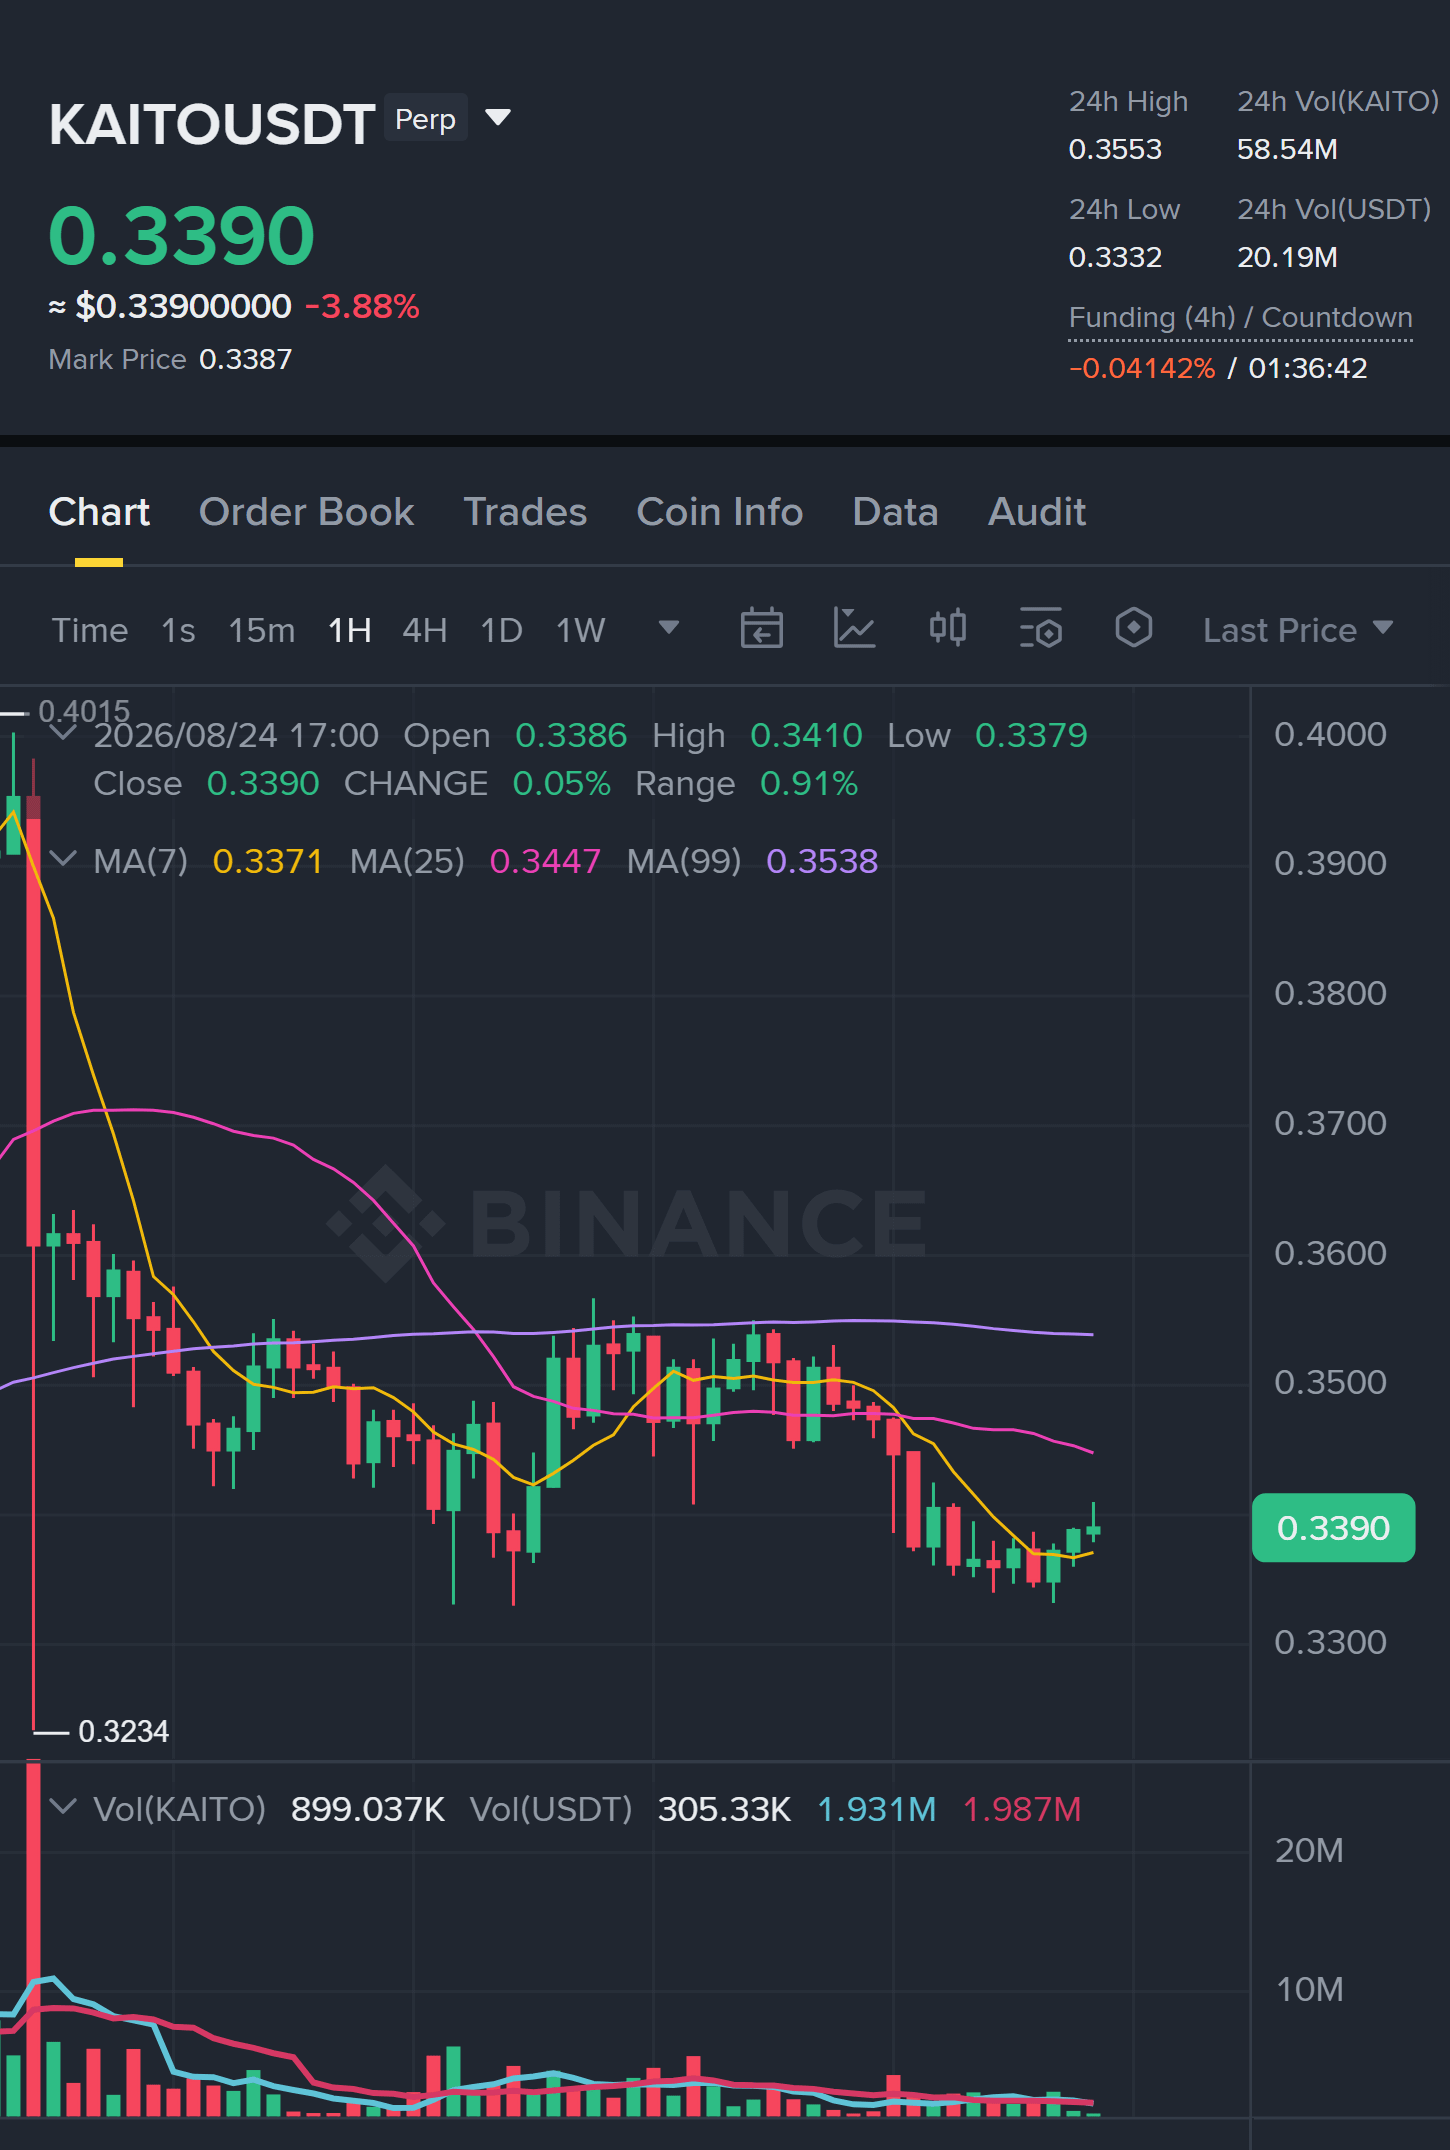Tap the 24h Vol(KAITO) value 58.54M
This screenshot has width=1450, height=2150.
coord(1287,150)
